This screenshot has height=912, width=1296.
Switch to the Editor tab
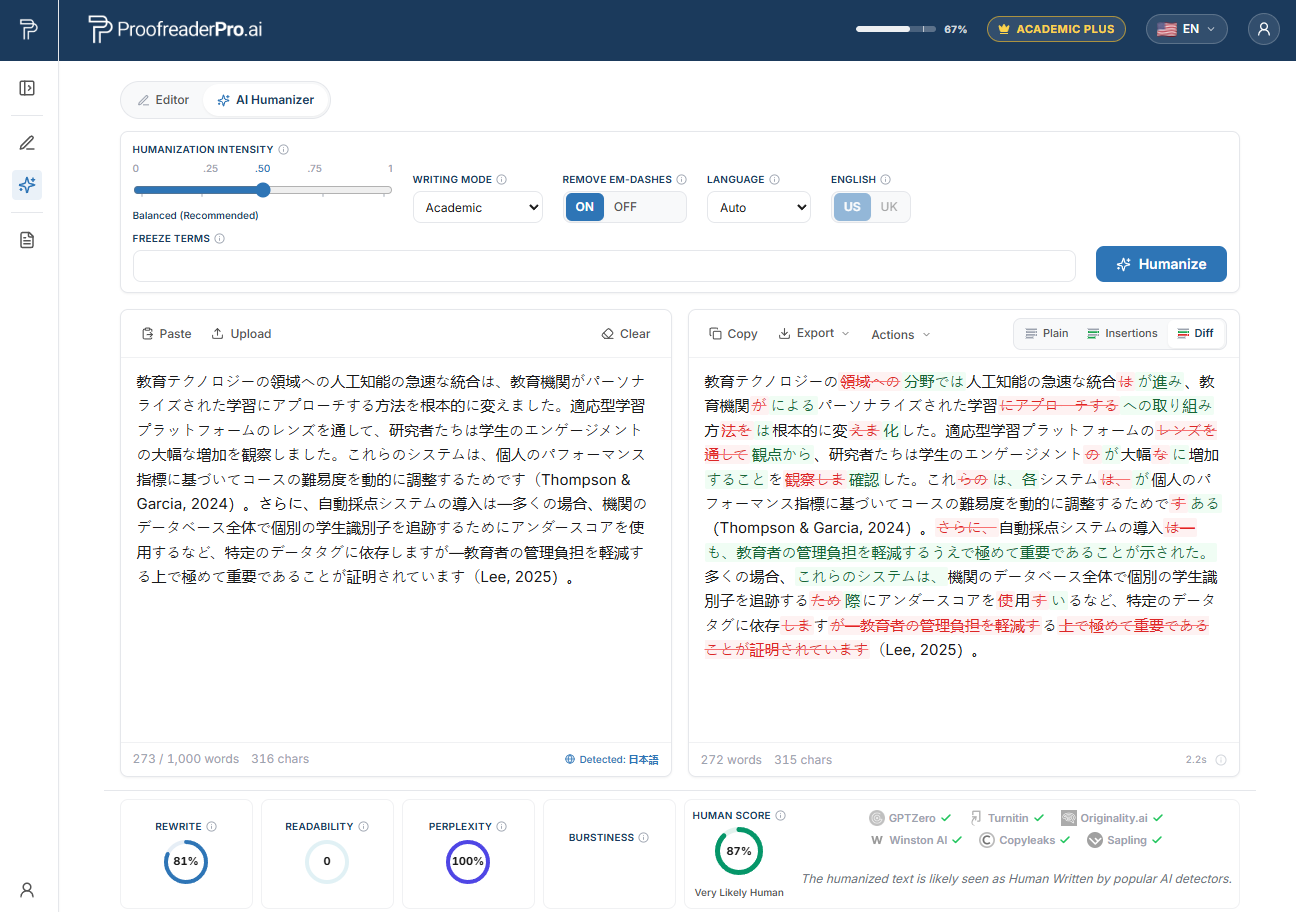pyautogui.click(x=163, y=100)
